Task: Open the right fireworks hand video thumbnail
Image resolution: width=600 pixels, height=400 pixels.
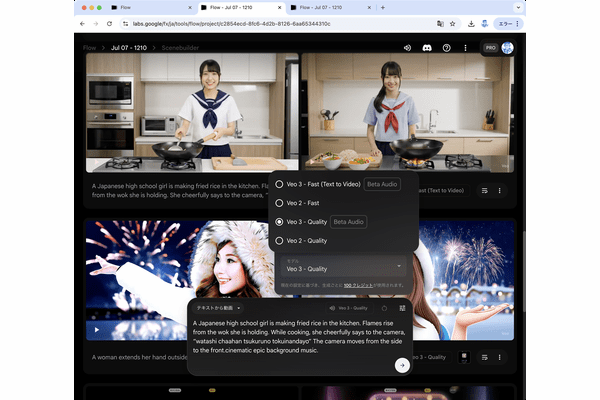Action: pyautogui.click(x=465, y=280)
